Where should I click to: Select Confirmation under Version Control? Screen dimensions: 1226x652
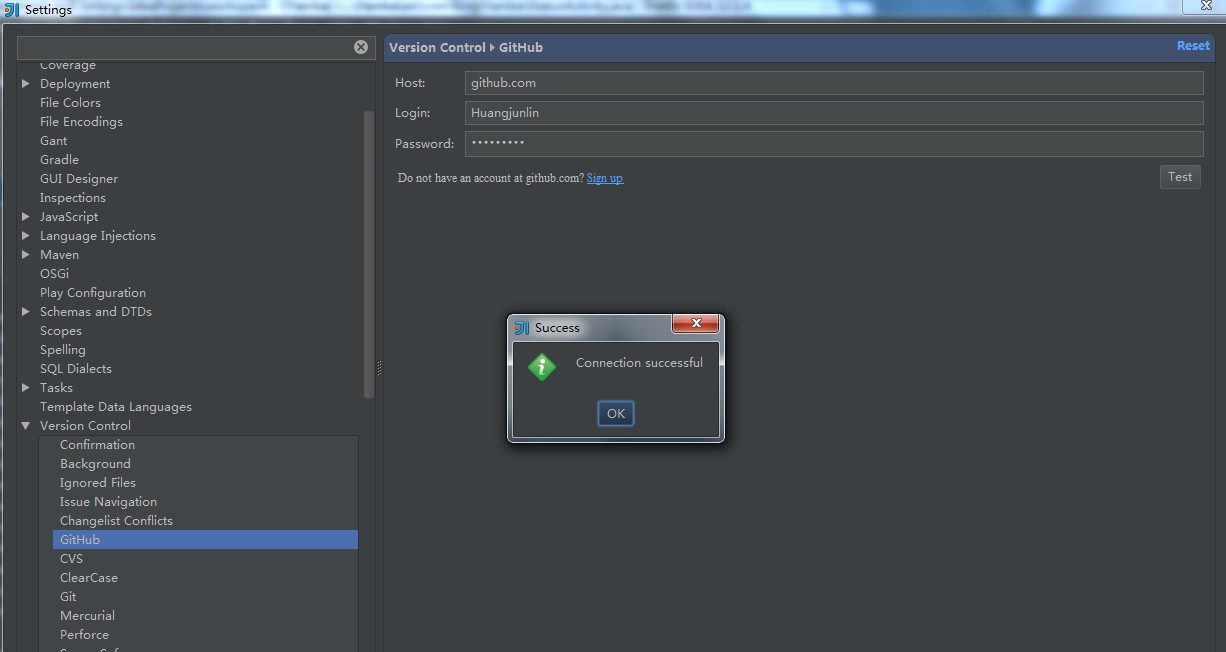tap(97, 445)
